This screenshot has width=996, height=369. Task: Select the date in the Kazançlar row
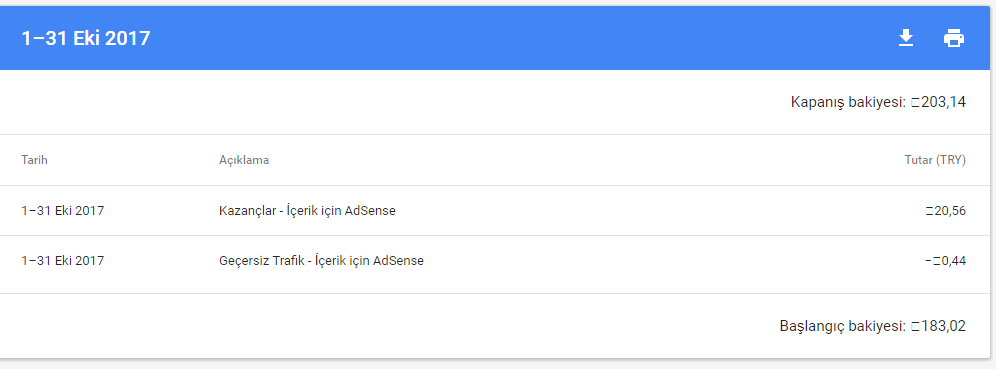point(62,211)
